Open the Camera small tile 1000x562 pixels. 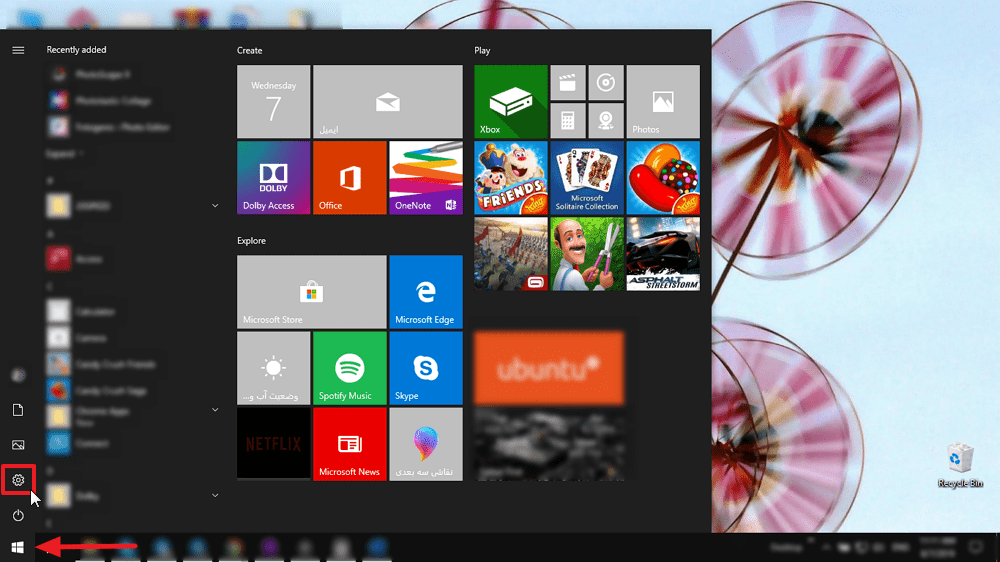[606, 121]
